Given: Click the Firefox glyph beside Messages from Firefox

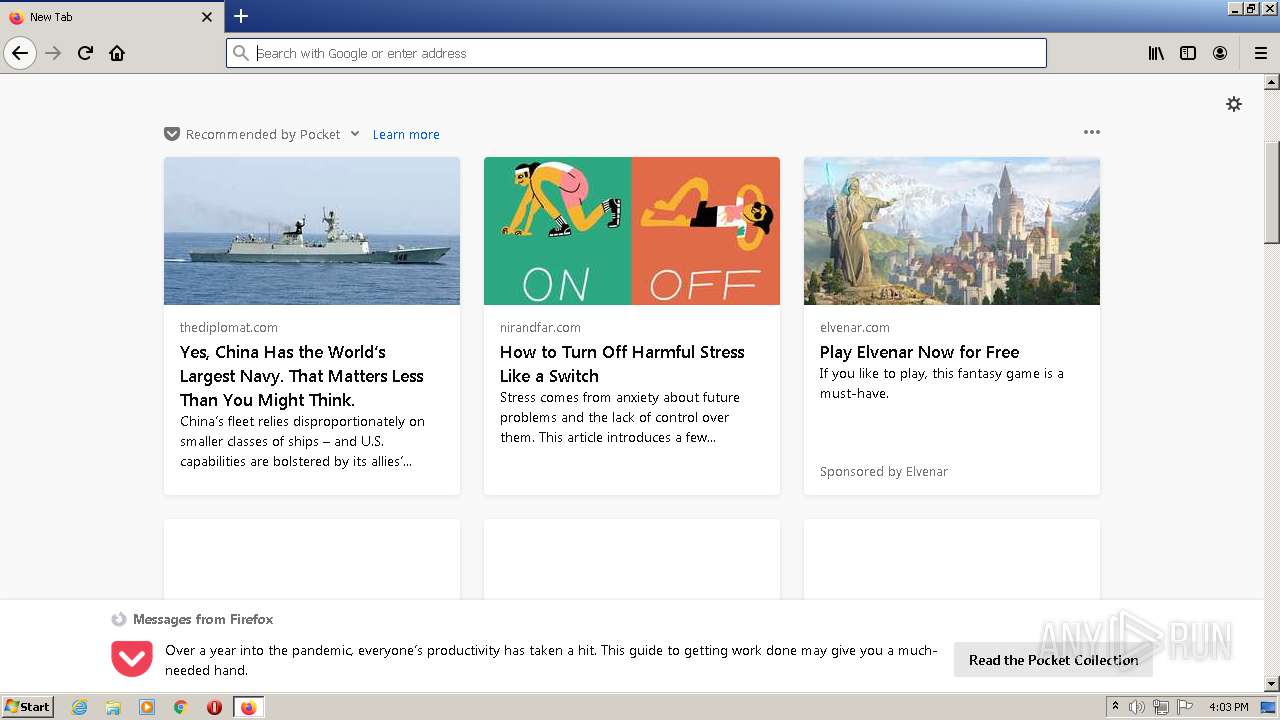Looking at the screenshot, I should (x=119, y=619).
